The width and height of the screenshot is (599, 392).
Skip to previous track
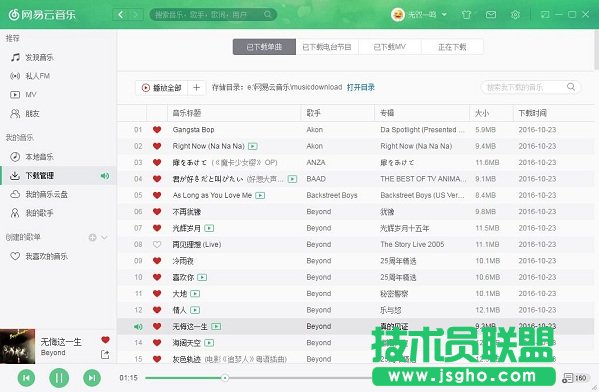(x=26, y=378)
